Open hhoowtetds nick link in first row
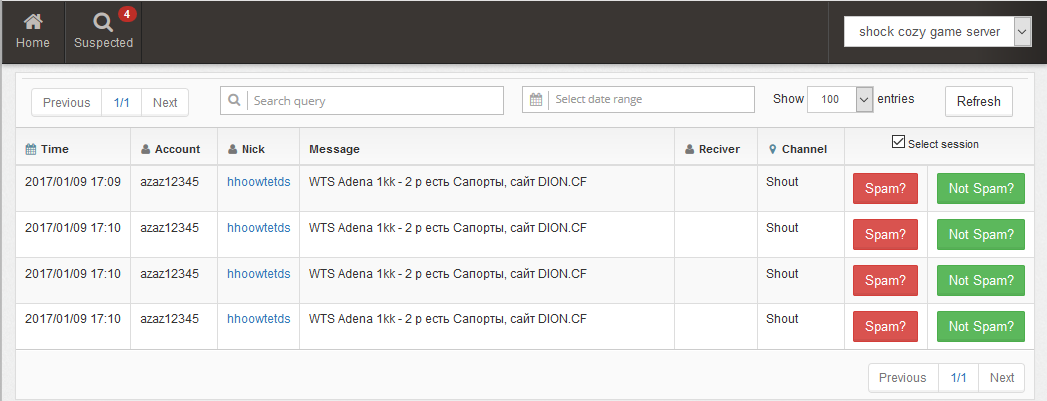The width and height of the screenshot is (1047, 401). (259, 181)
